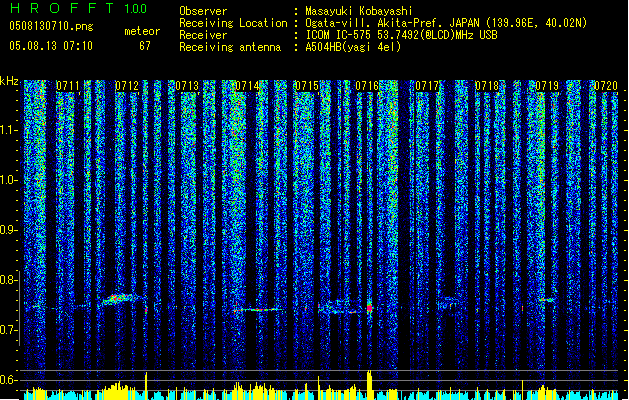Screen dimensions: 629x400
Task: Click the 0716 time marker
Action: click(x=367, y=86)
